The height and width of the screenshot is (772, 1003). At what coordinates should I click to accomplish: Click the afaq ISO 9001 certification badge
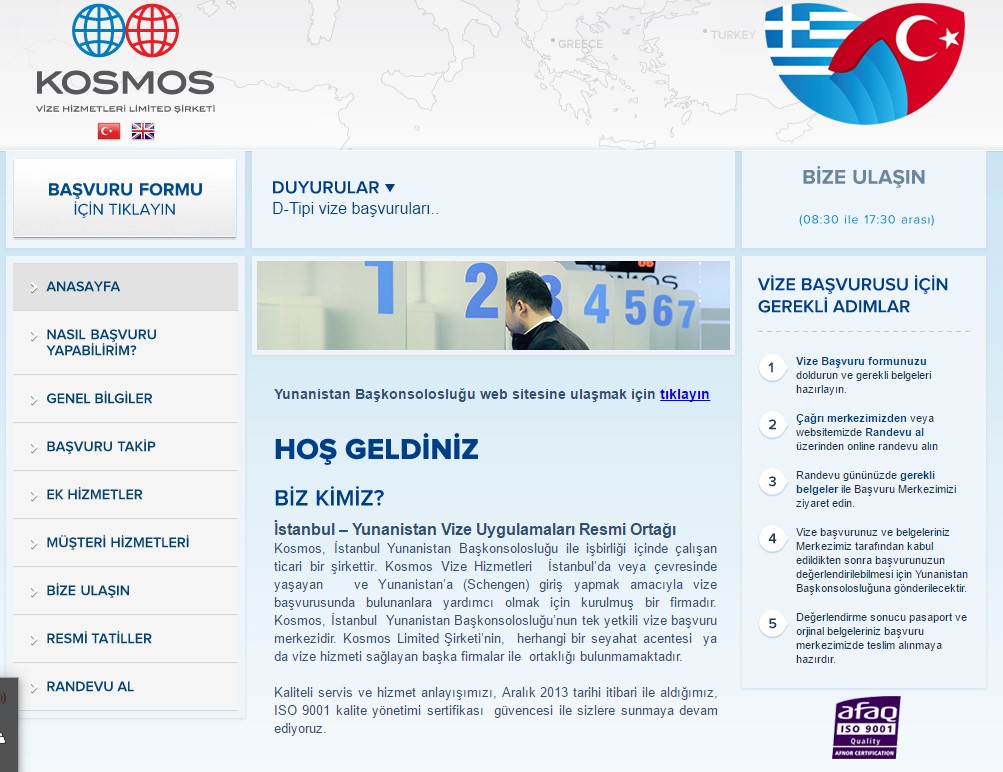[866, 728]
